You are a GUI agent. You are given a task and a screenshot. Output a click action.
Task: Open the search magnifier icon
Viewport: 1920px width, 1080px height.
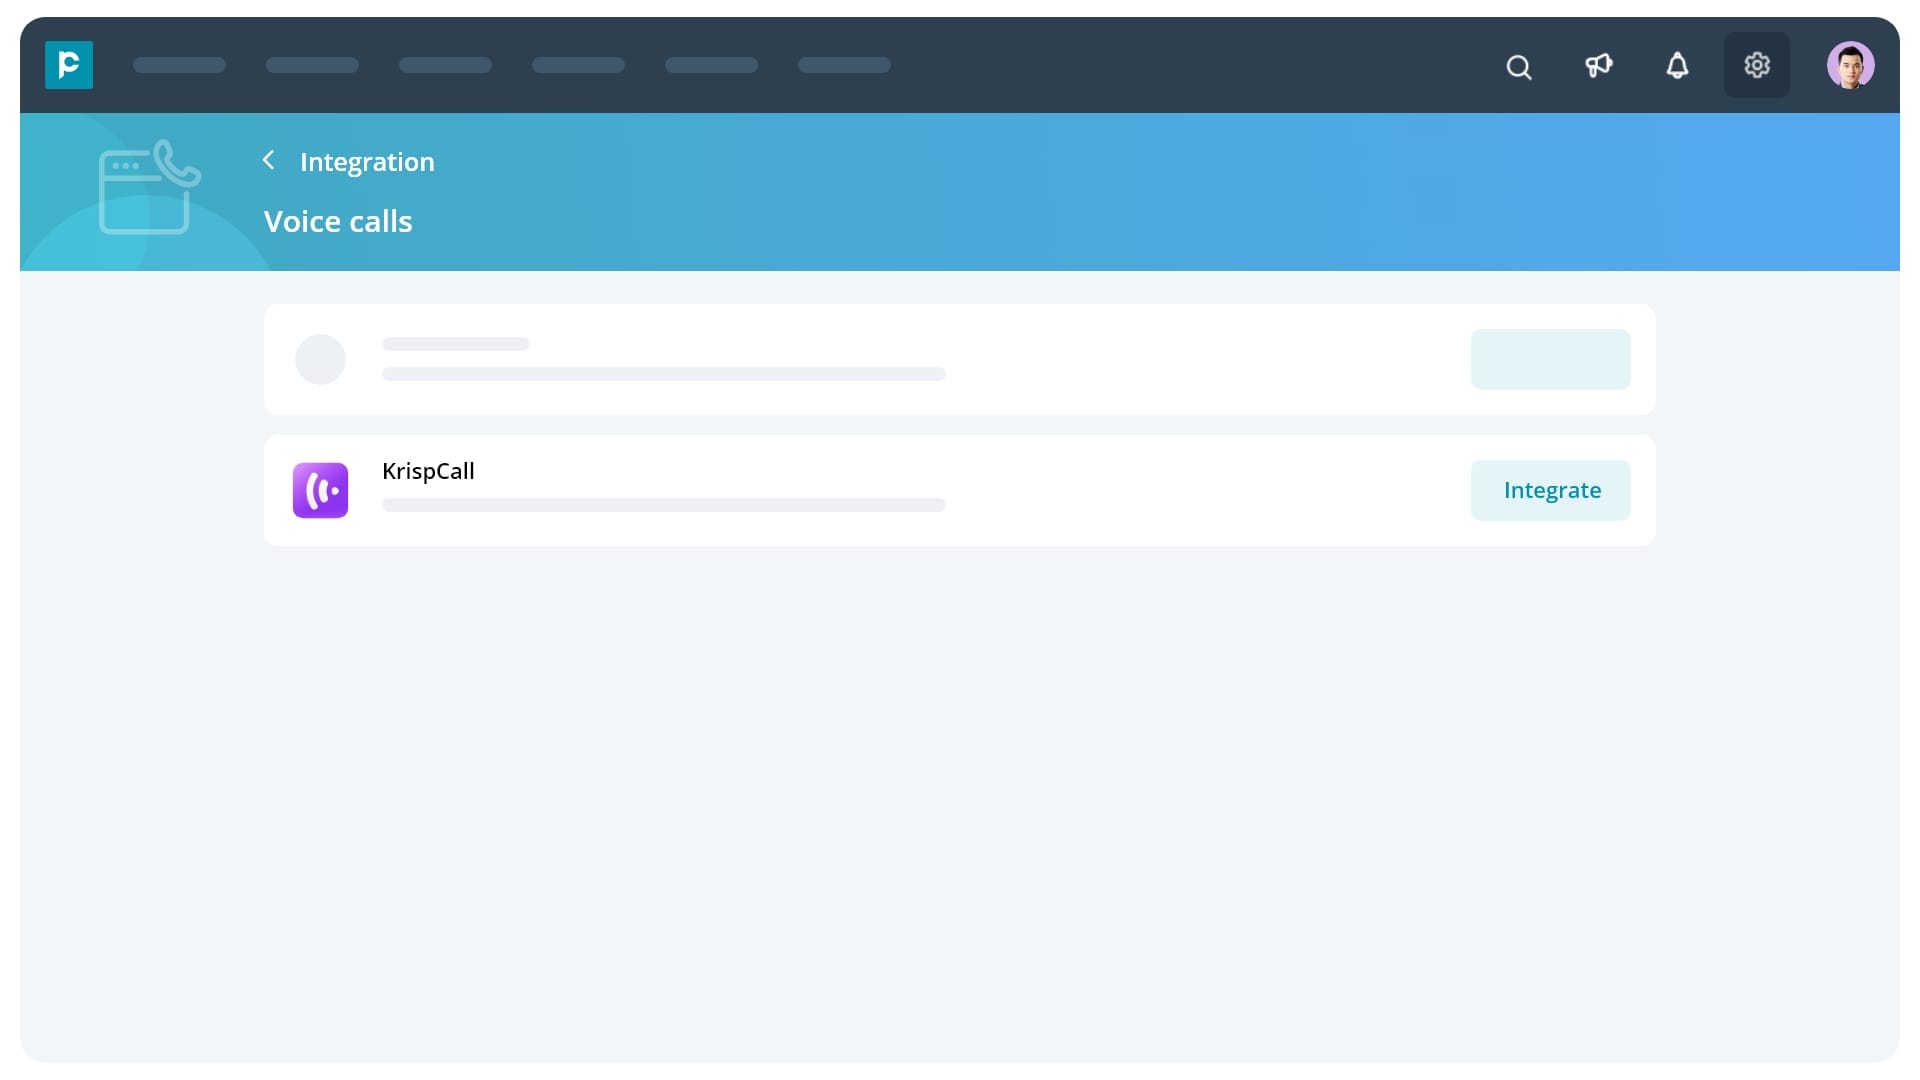1518,67
